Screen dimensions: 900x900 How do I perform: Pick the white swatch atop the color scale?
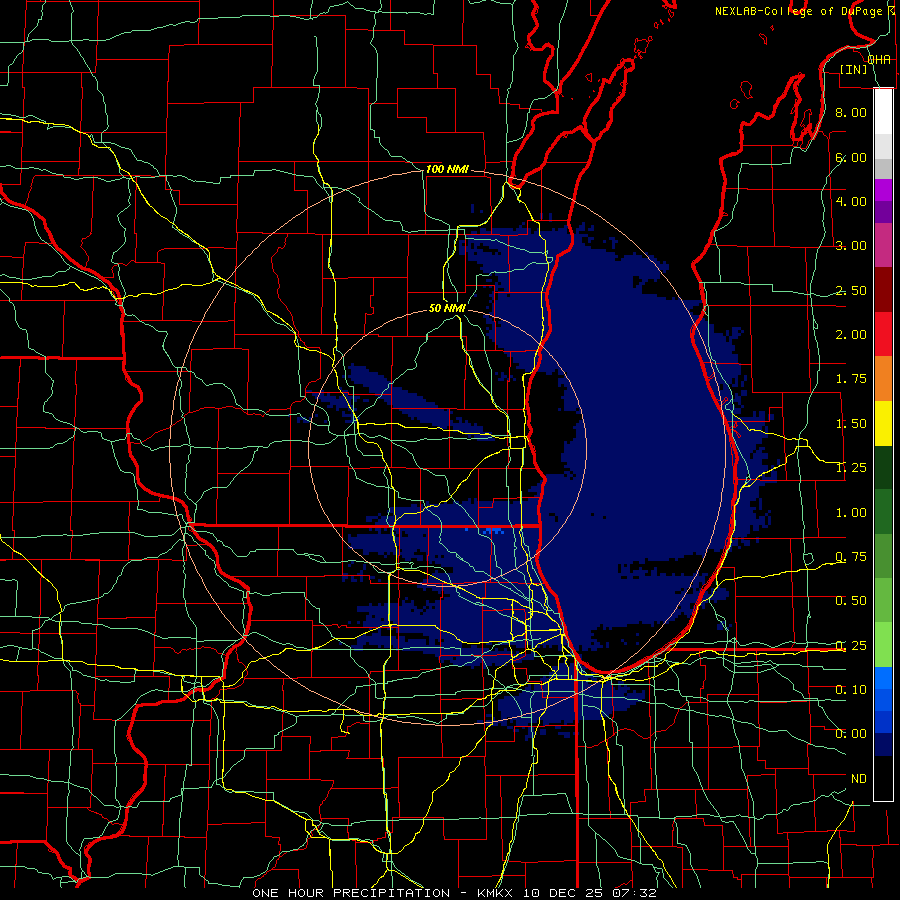click(883, 112)
